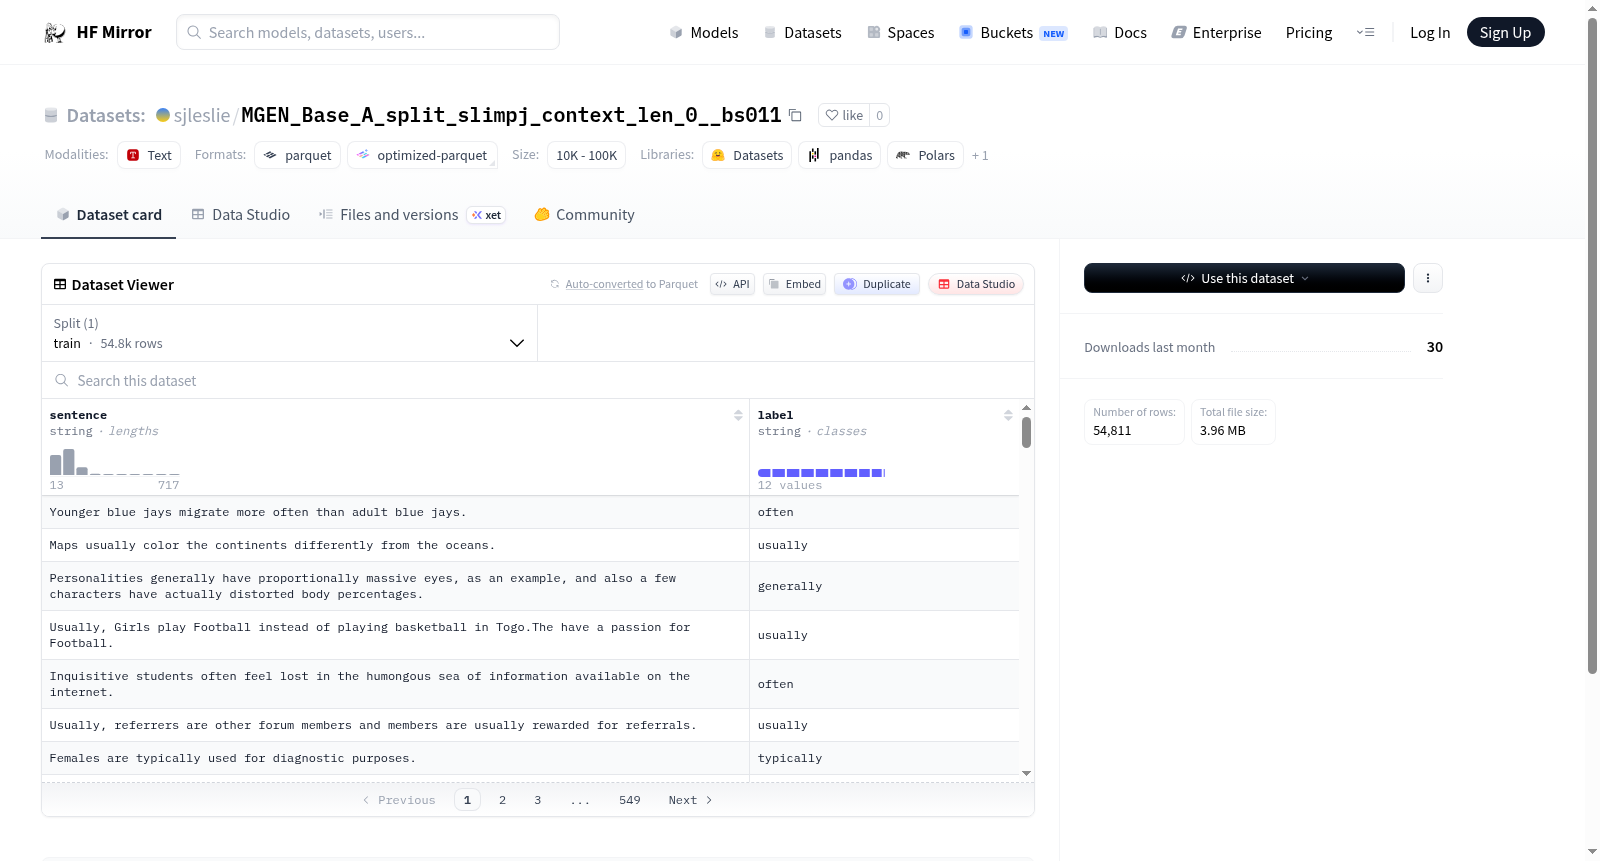Screen dimensions: 1600x861
Task: Open Buckets NEW in navbar
Action: [1013, 33]
